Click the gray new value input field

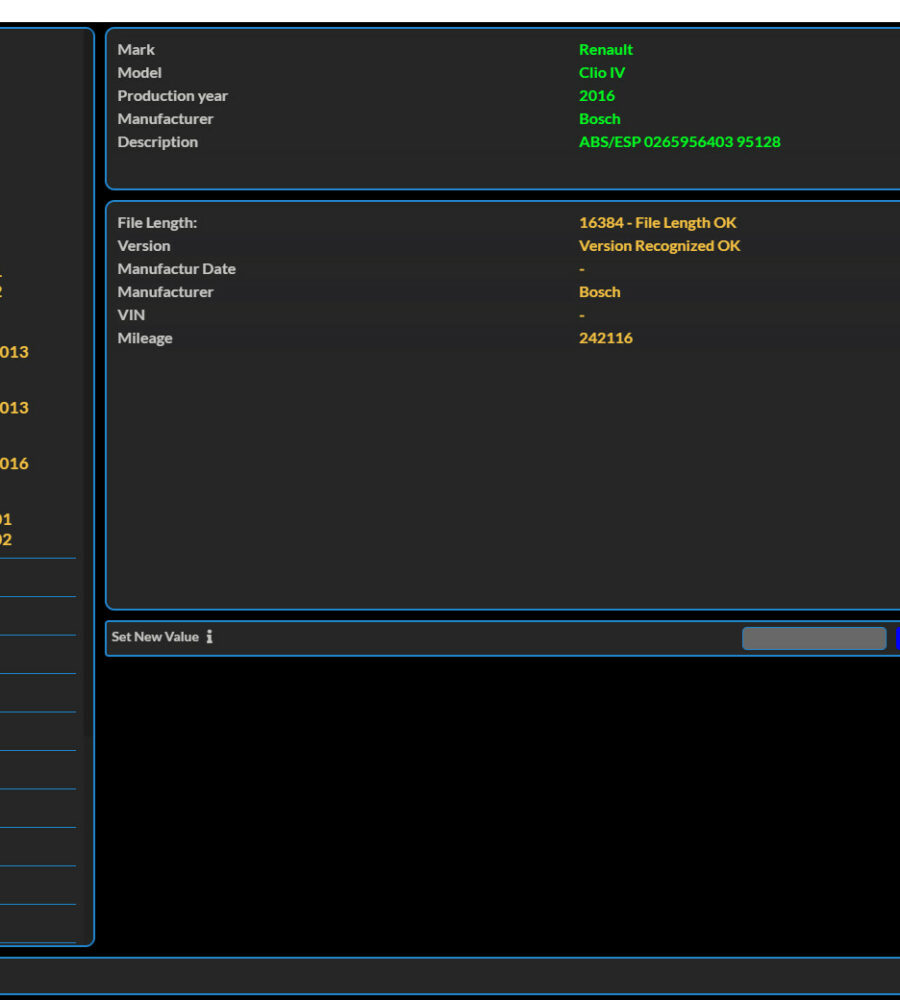pyautogui.click(x=813, y=638)
